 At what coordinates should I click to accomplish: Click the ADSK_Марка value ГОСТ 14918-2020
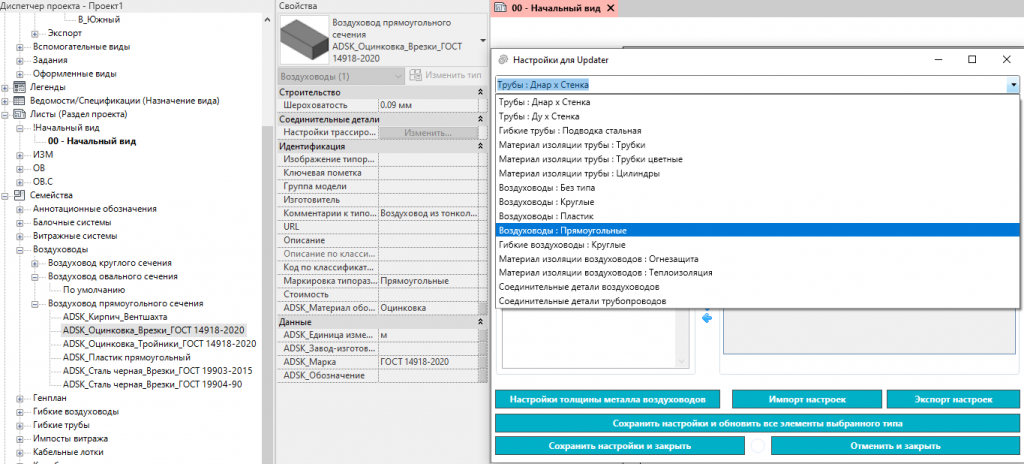point(428,362)
